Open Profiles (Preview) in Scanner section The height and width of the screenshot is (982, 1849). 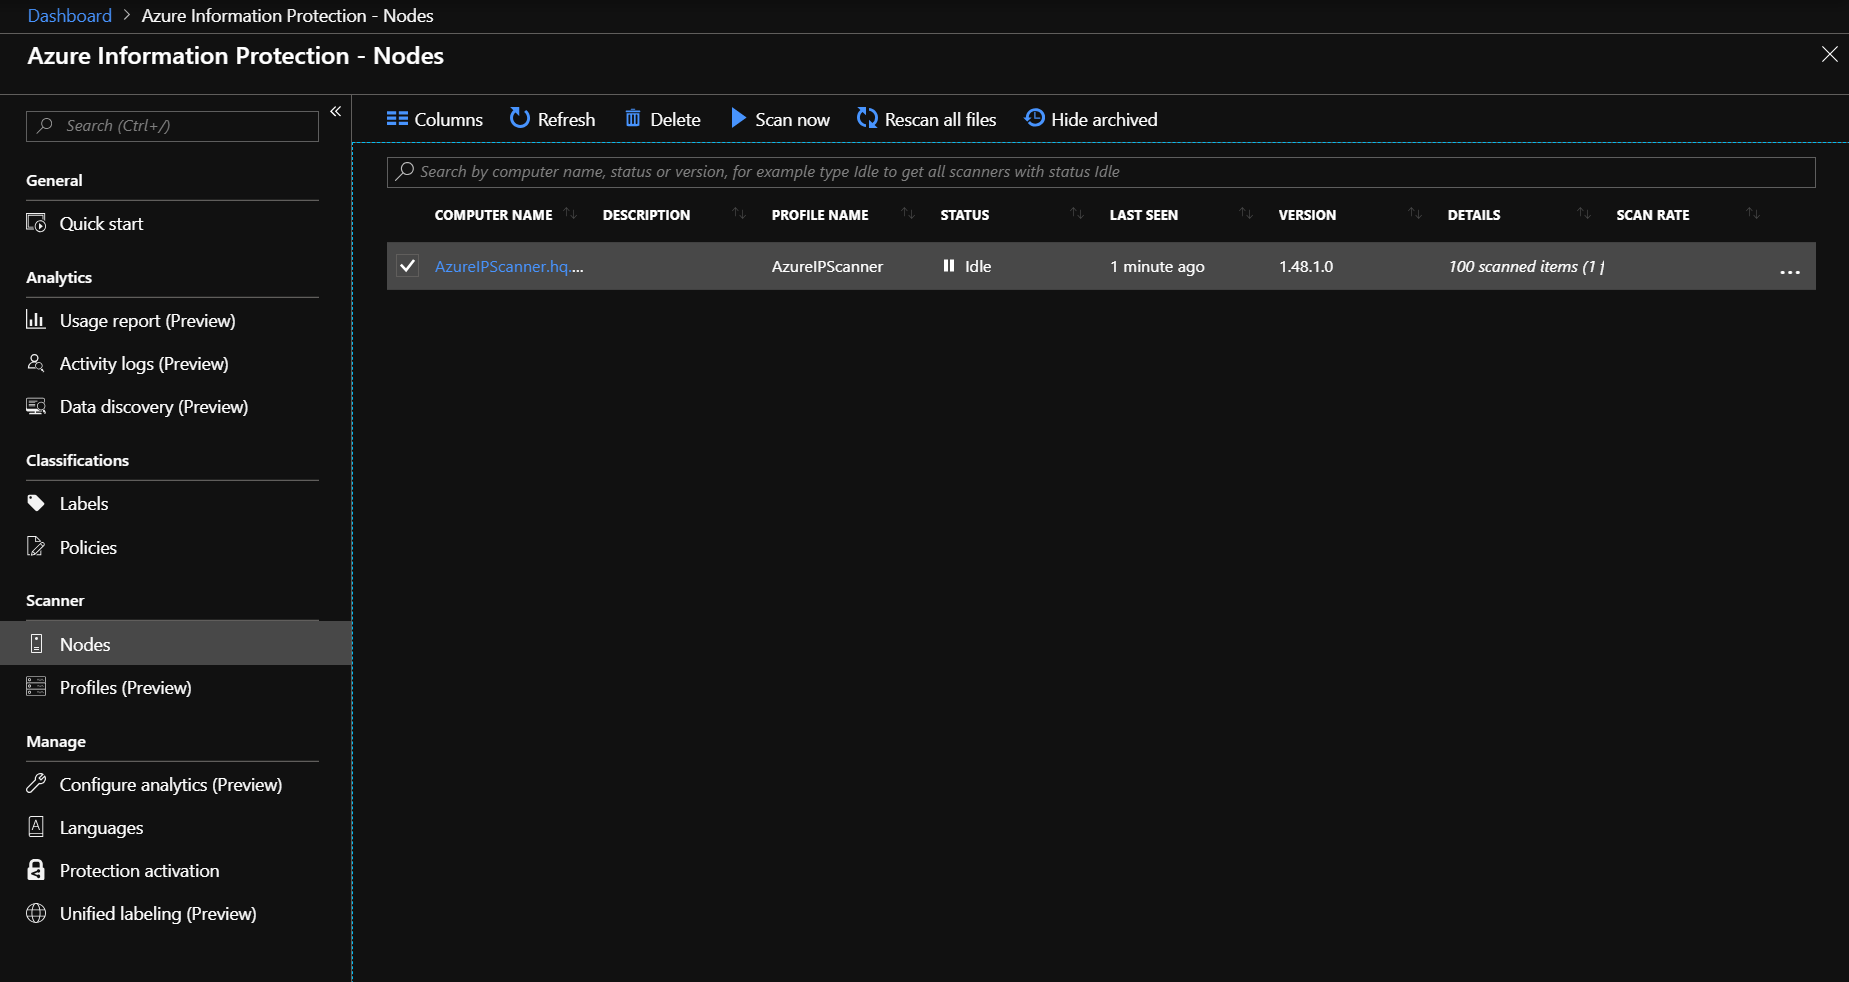[125, 688]
